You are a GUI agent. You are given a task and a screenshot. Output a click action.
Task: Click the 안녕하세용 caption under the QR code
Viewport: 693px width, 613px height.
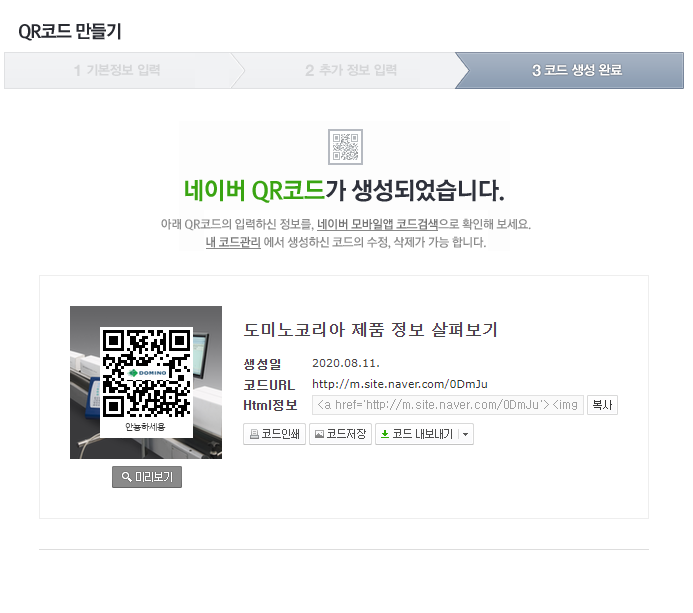pyautogui.click(x=145, y=426)
